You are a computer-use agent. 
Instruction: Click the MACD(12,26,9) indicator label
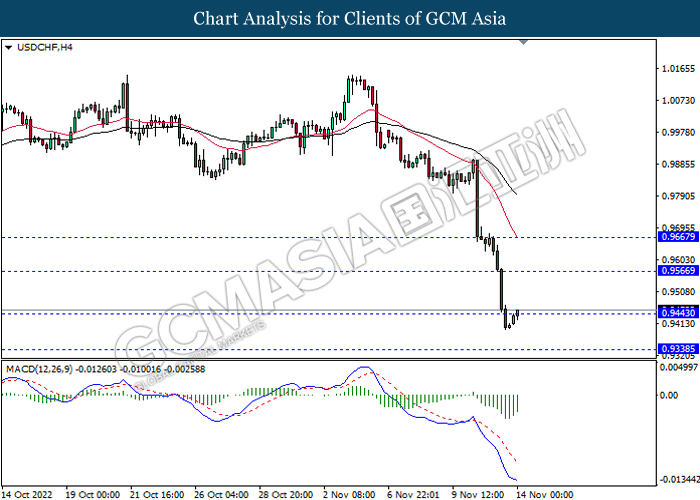coord(105,369)
